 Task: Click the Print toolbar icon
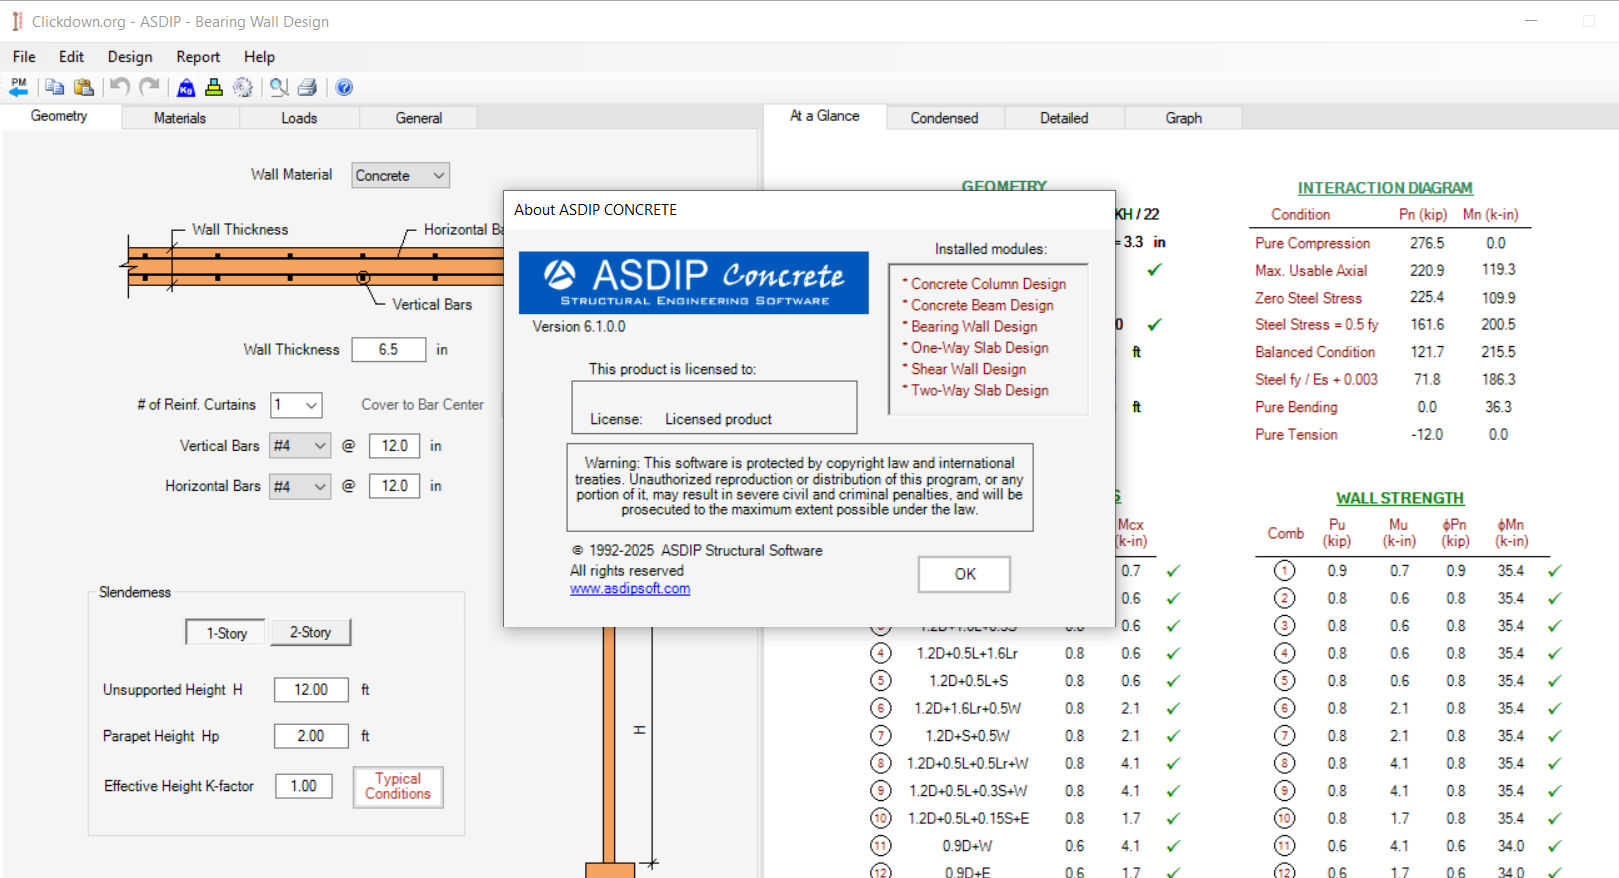click(x=308, y=87)
